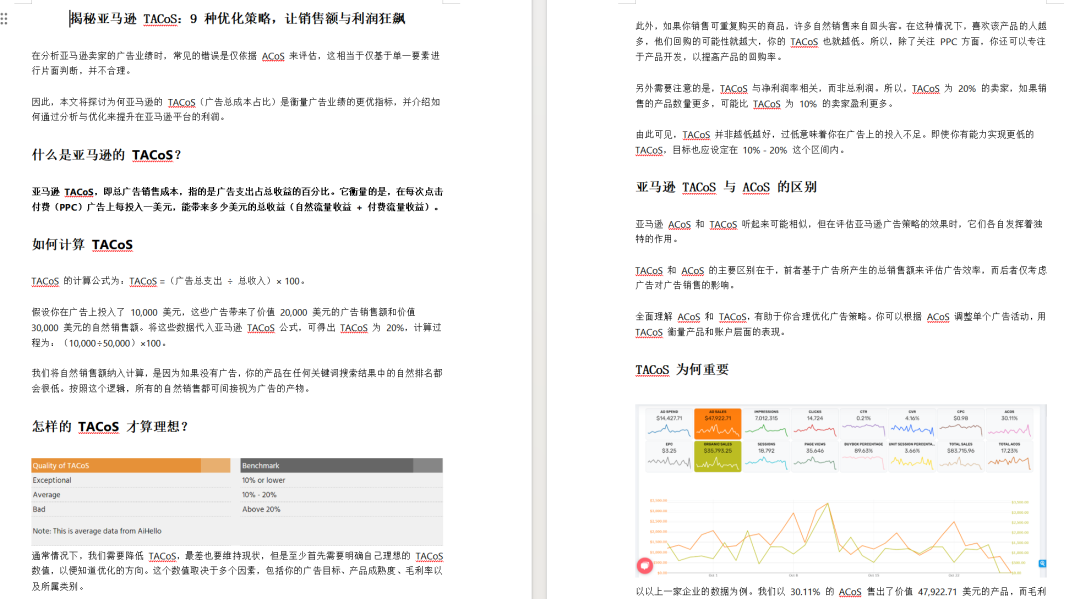Click the 'Benchmark' table header

[x=342, y=465]
